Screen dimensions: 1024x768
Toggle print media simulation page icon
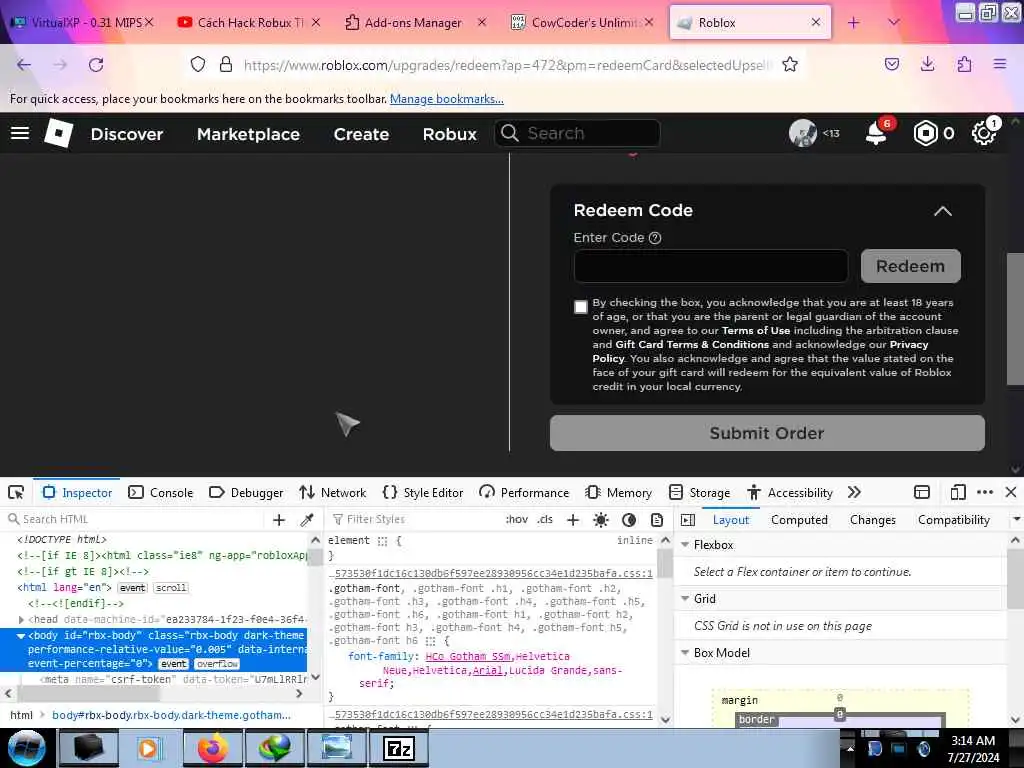point(657,520)
